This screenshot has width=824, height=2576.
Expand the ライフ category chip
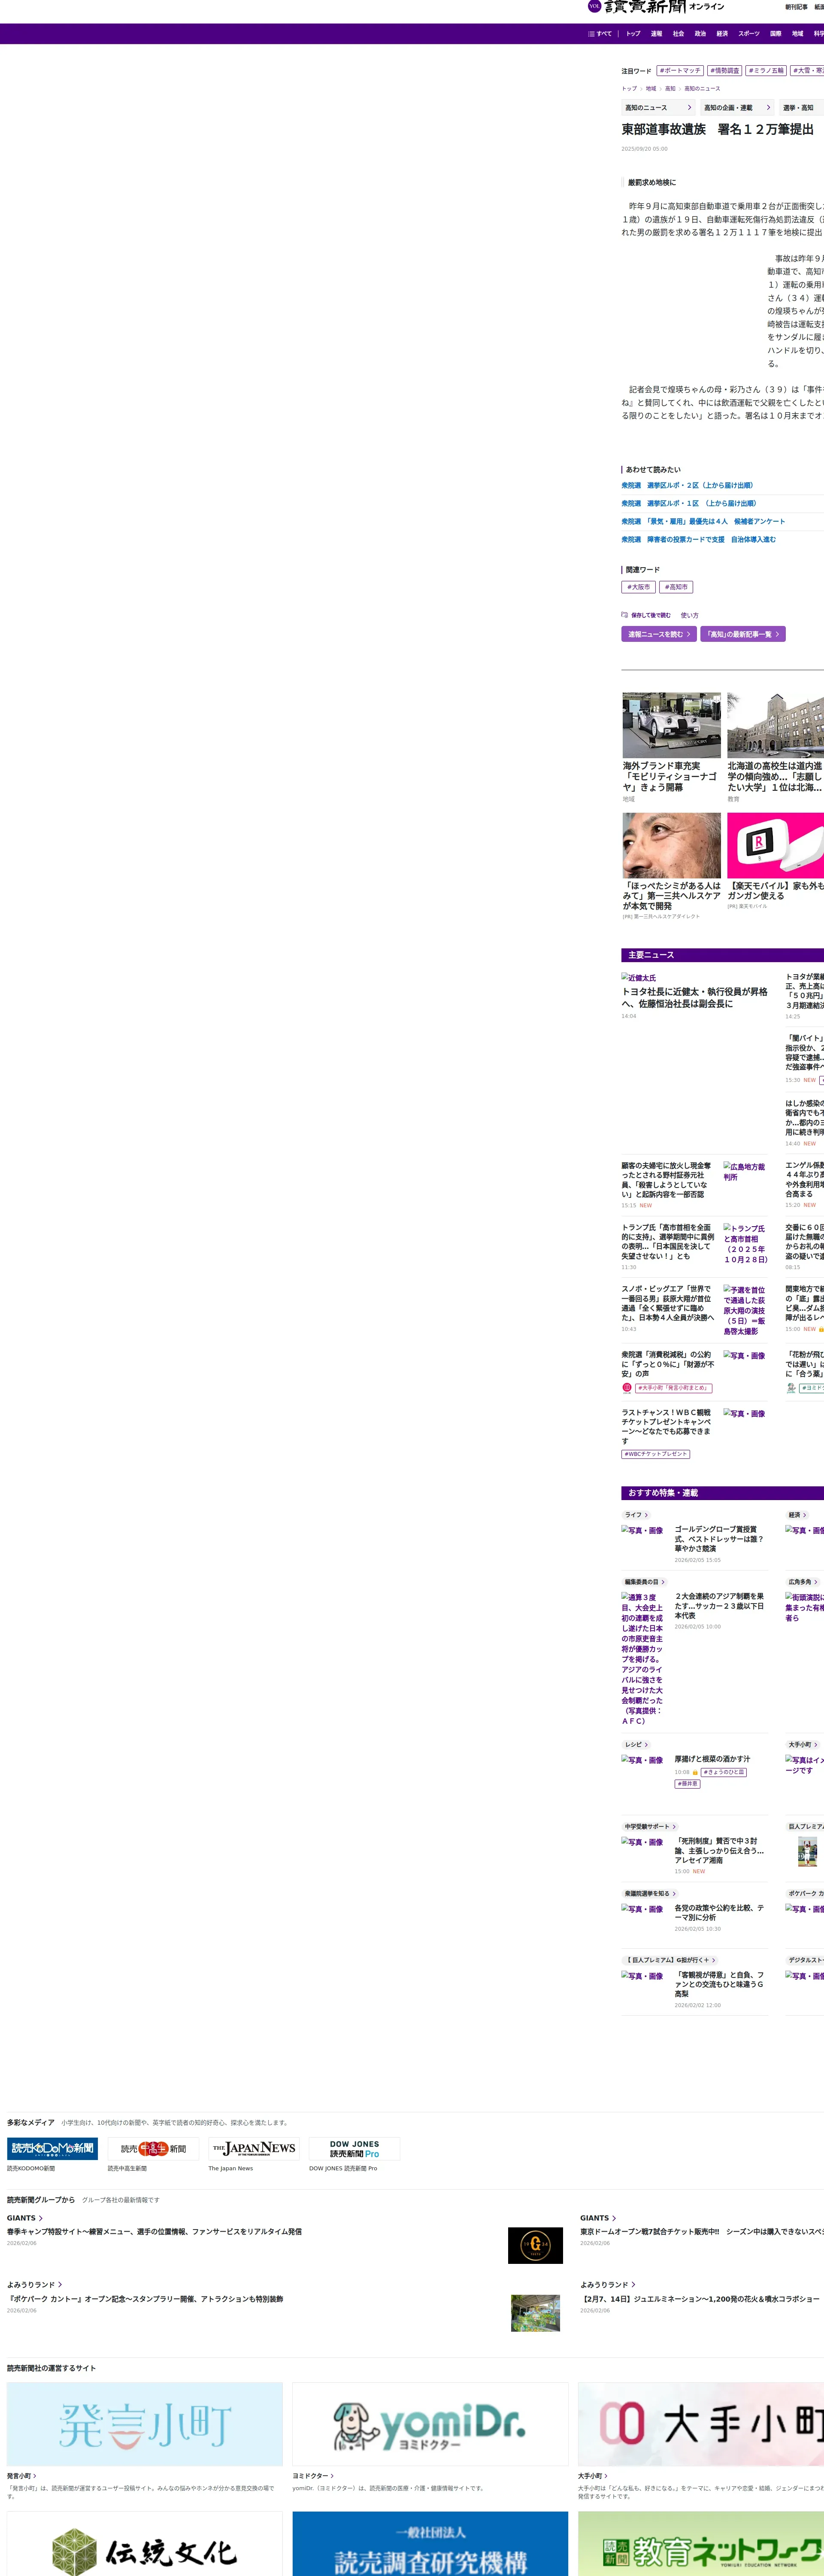pyautogui.click(x=637, y=1515)
